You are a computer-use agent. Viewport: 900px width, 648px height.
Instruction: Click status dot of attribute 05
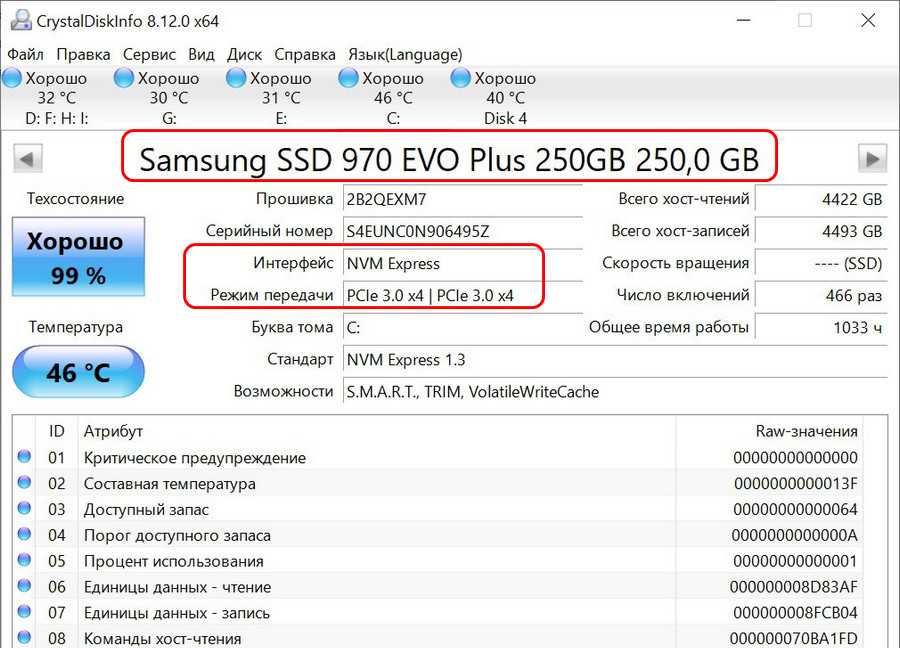pos(24,559)
